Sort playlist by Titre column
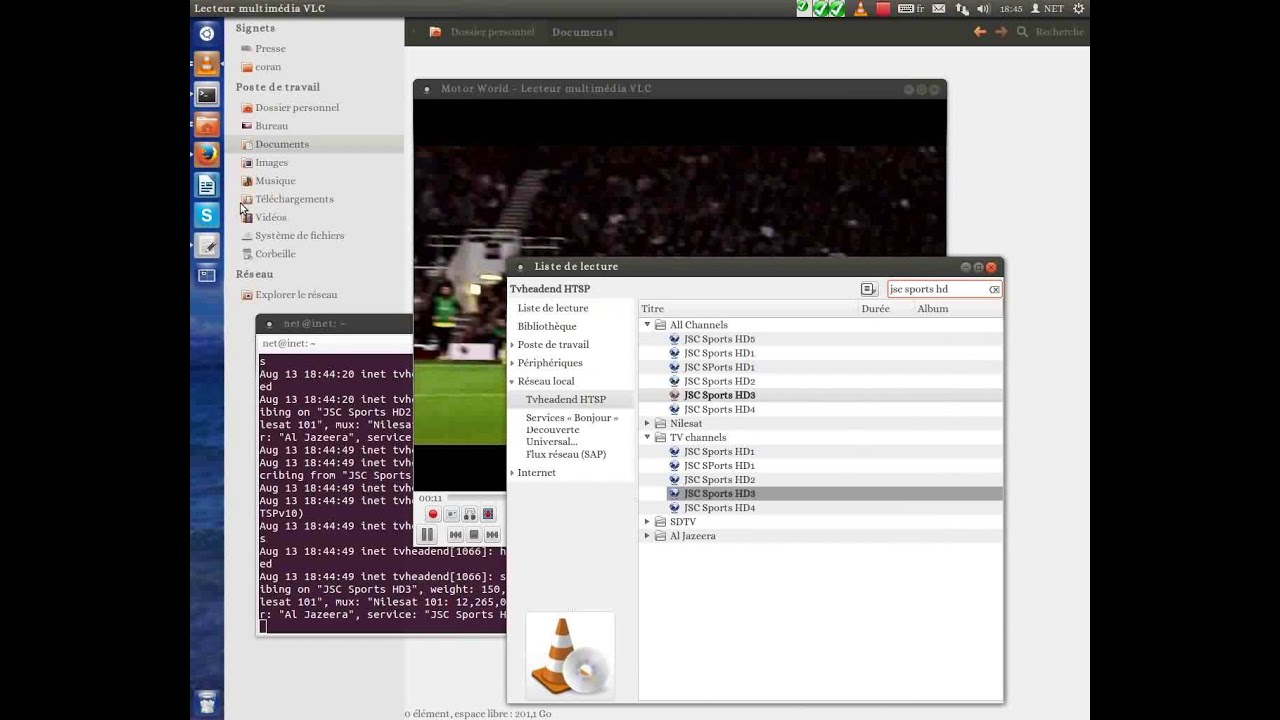The image size is (1280, 720). 748,309
